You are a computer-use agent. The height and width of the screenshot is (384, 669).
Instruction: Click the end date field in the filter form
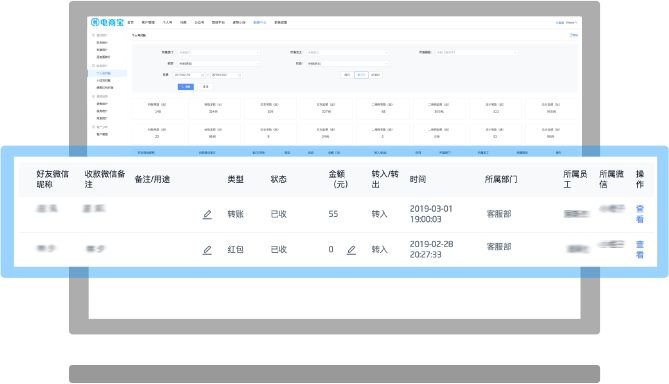click(227, 75)
